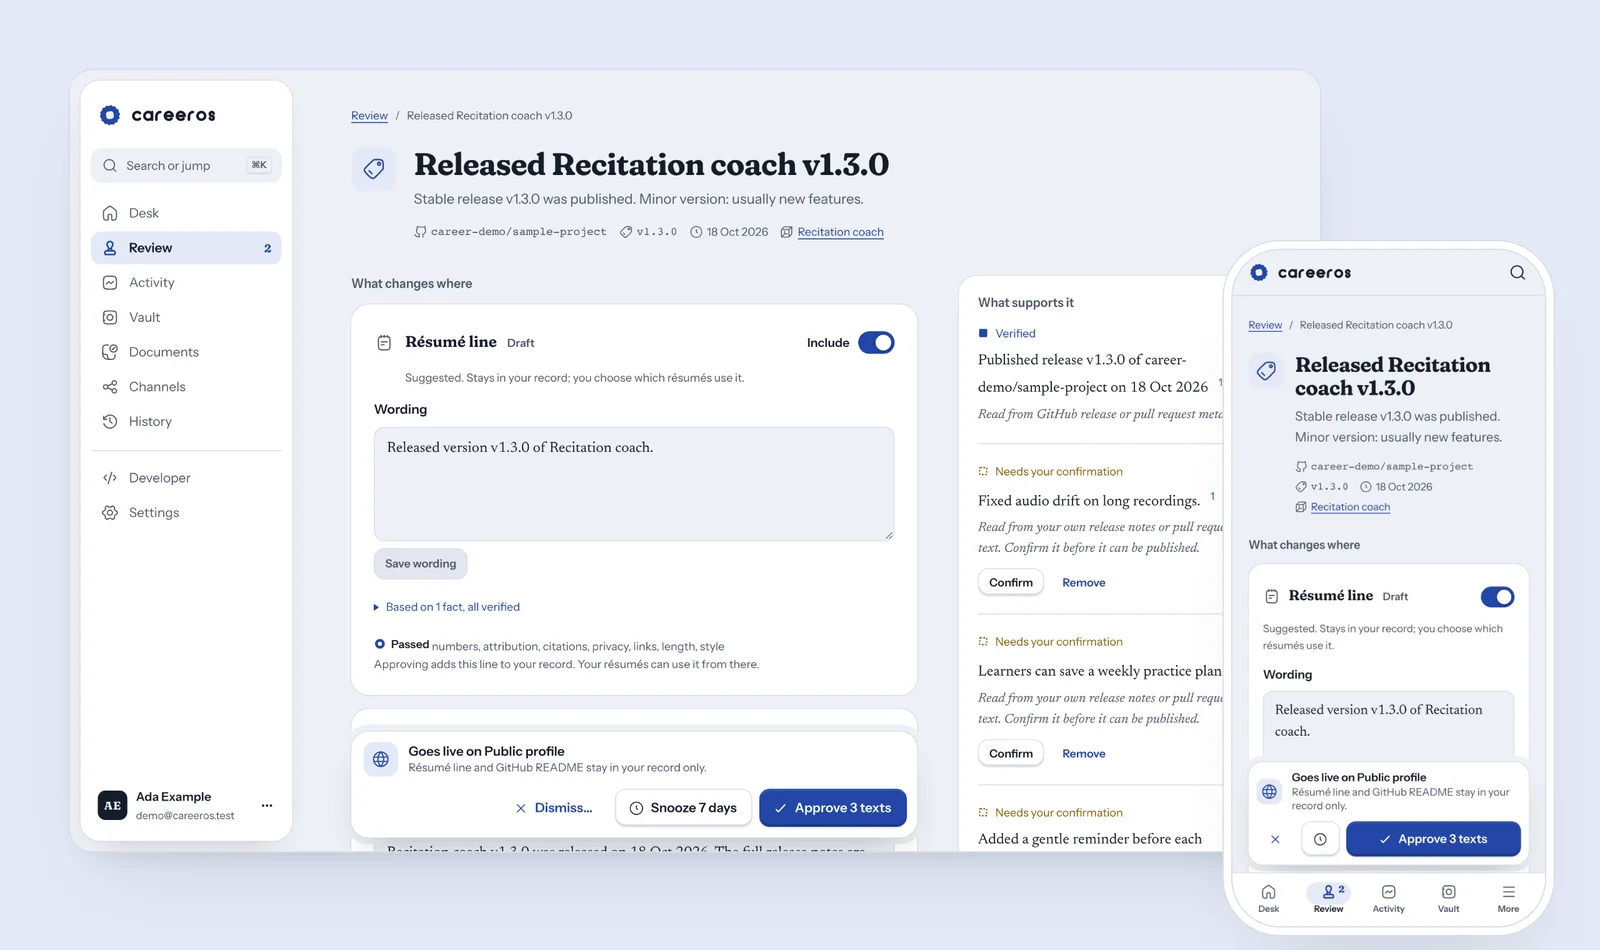Open Recitation coach link in mobile view
This screenshot has height=950, width=1600.
1350,507
